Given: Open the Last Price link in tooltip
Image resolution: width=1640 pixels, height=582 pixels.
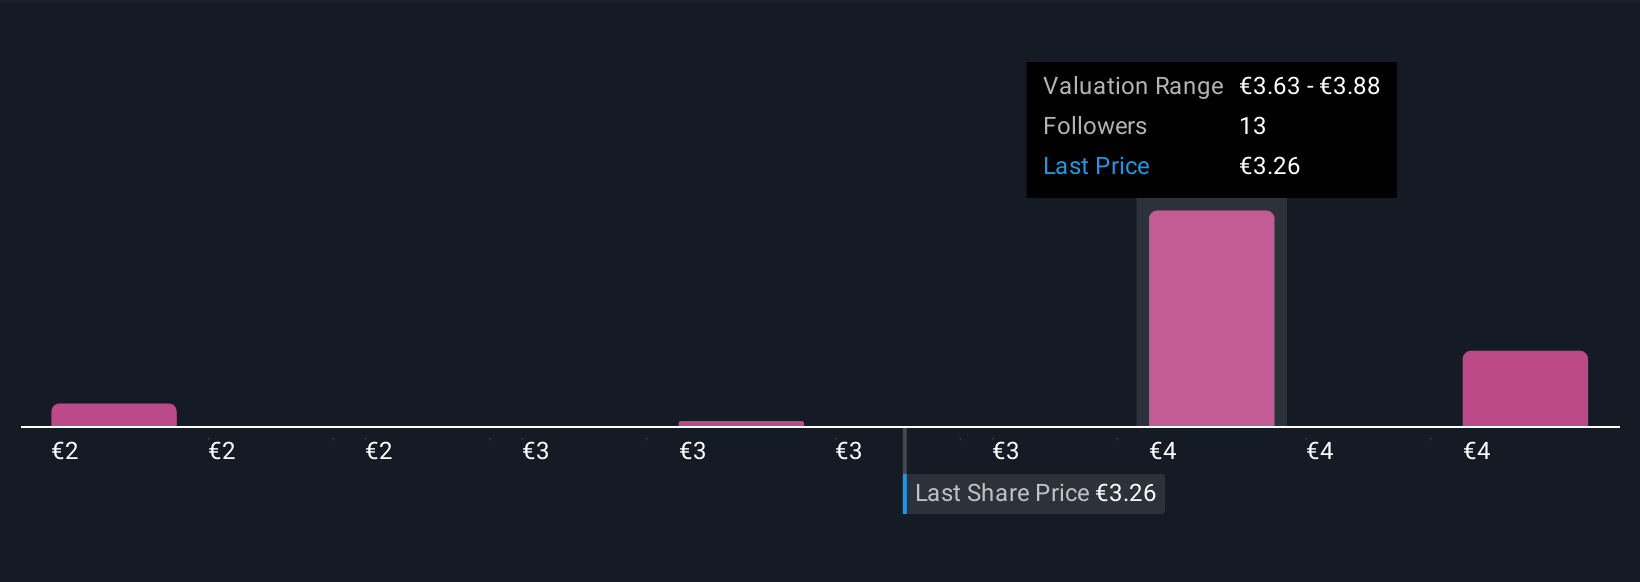Looking at the screenshot, I should 1096,166.
